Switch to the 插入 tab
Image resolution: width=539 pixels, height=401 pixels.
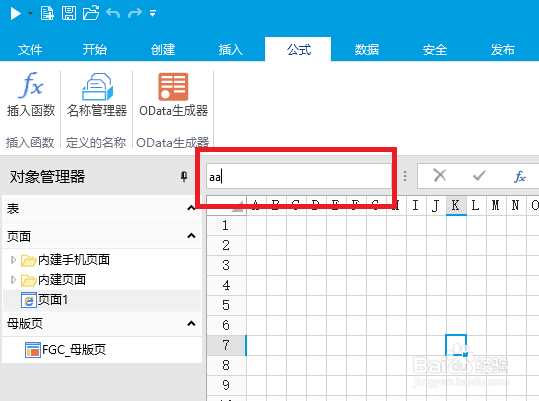pos(231,49)
